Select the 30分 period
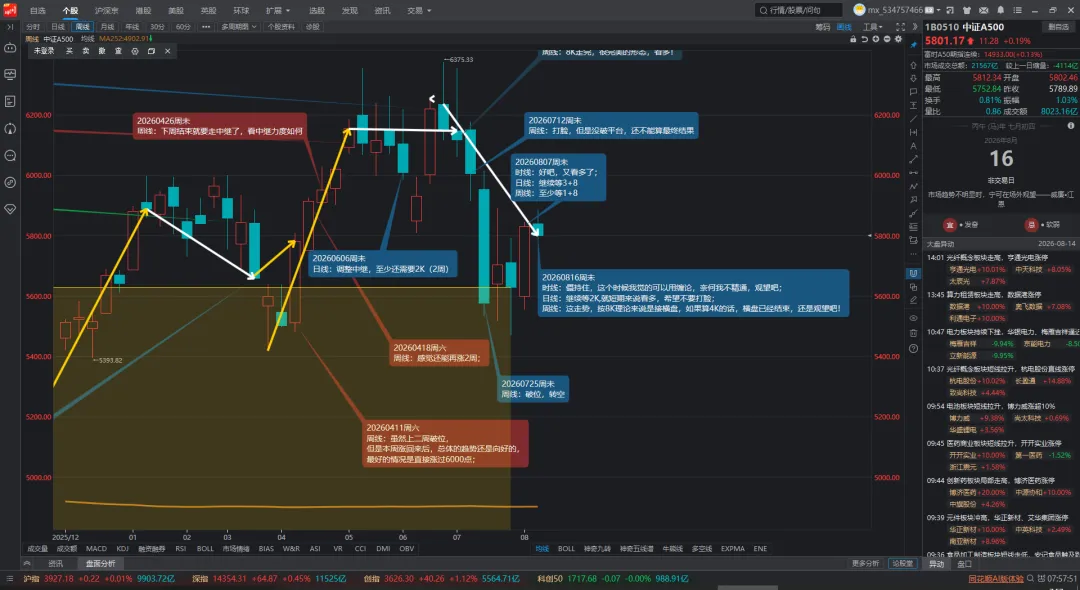Image resolution: width=1080 pixels, height=590 pixels. click(158, 27)
